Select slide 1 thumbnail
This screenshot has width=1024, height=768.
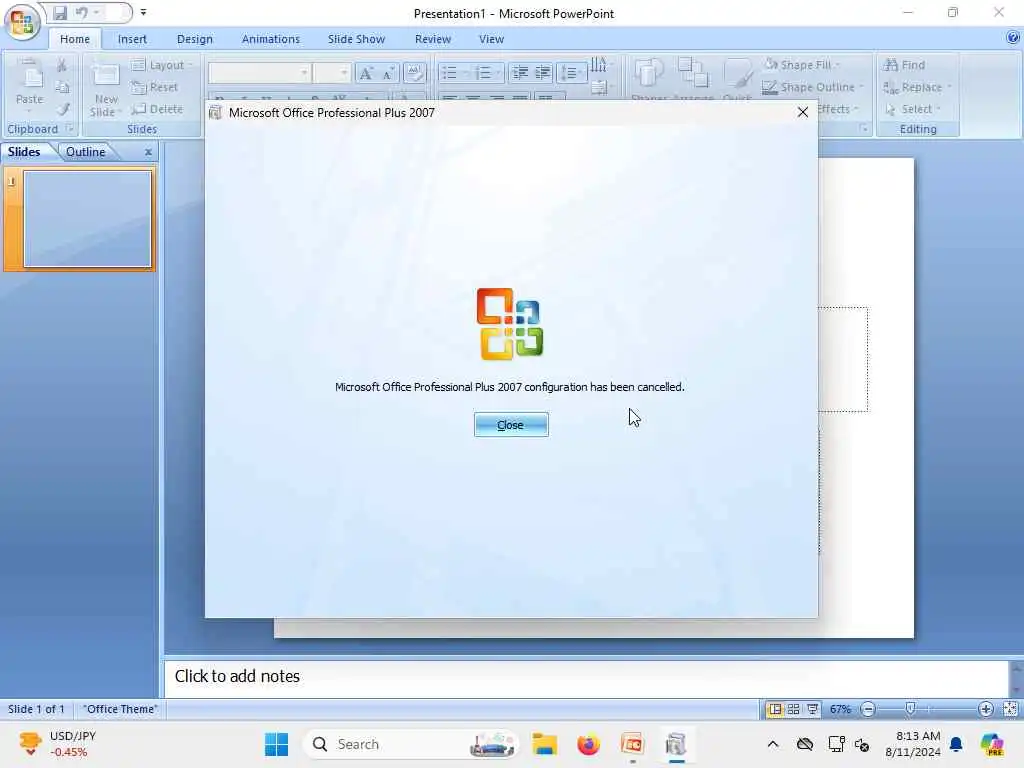tap(88, 219)
